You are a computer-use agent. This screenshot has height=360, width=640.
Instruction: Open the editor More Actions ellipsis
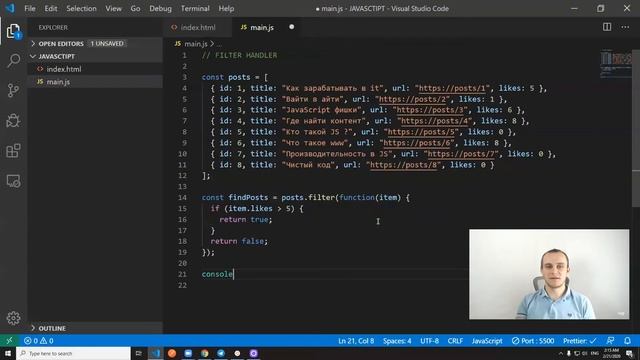[x=625, y=27]
